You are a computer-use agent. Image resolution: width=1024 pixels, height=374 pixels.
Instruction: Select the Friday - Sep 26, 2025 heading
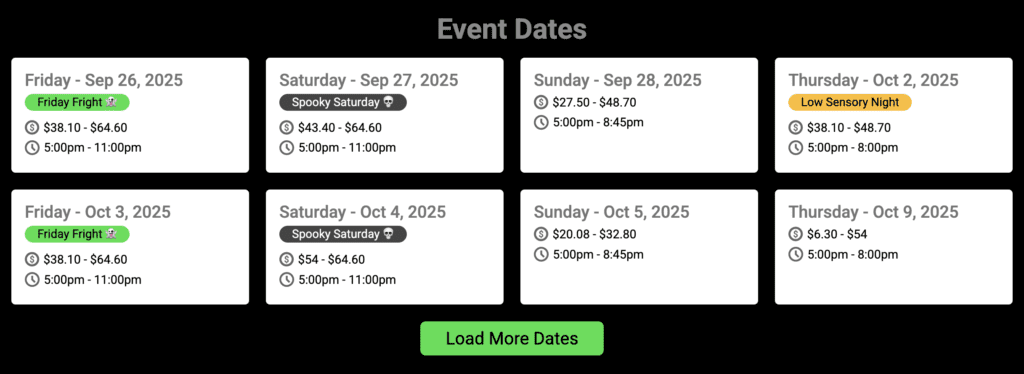[104, 80]
